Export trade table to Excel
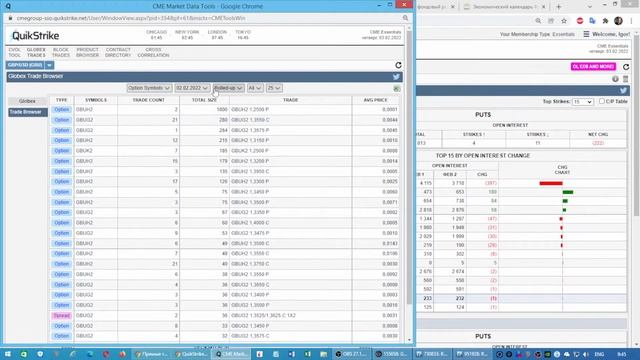This screenshot has height=360, width=640. point(396,88)
